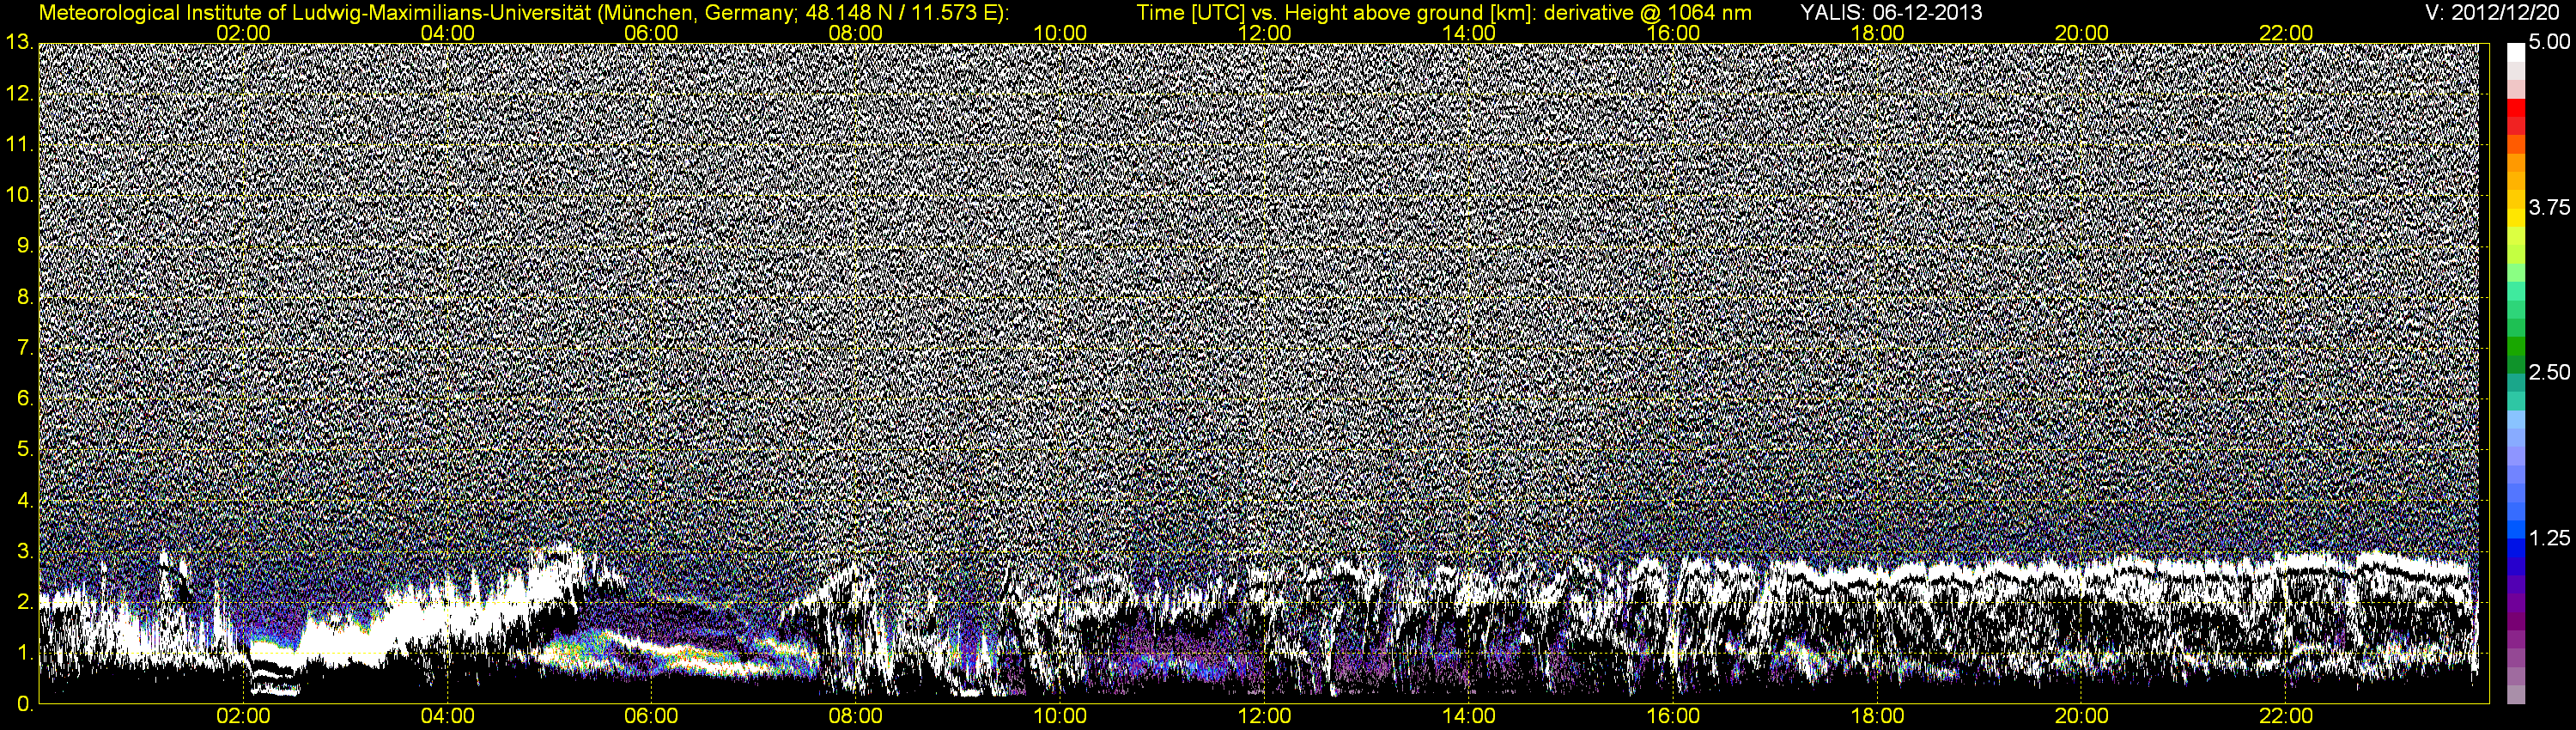Click the 08:00 label on bottom time axis
Image resolution: width=2576 pixels, height=730 pixels.
[856, 716]
